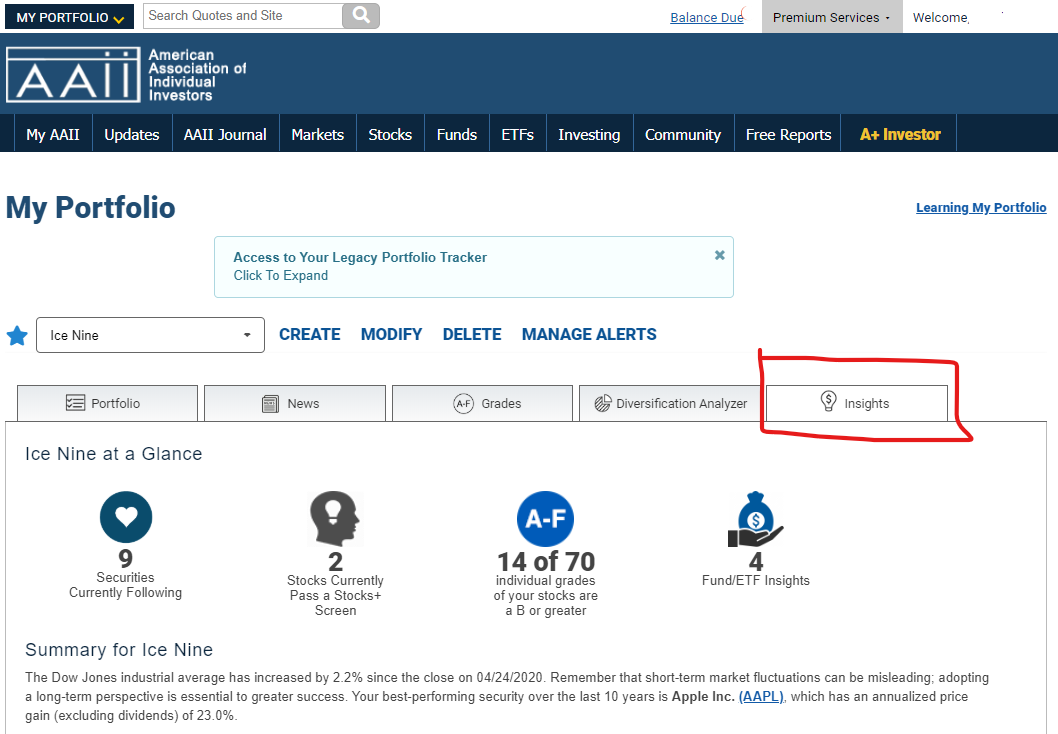Click the Summary for Ice Nine heading
Image resolution: width=1058 pixels, height=734 pixels.
click(119, 650)
